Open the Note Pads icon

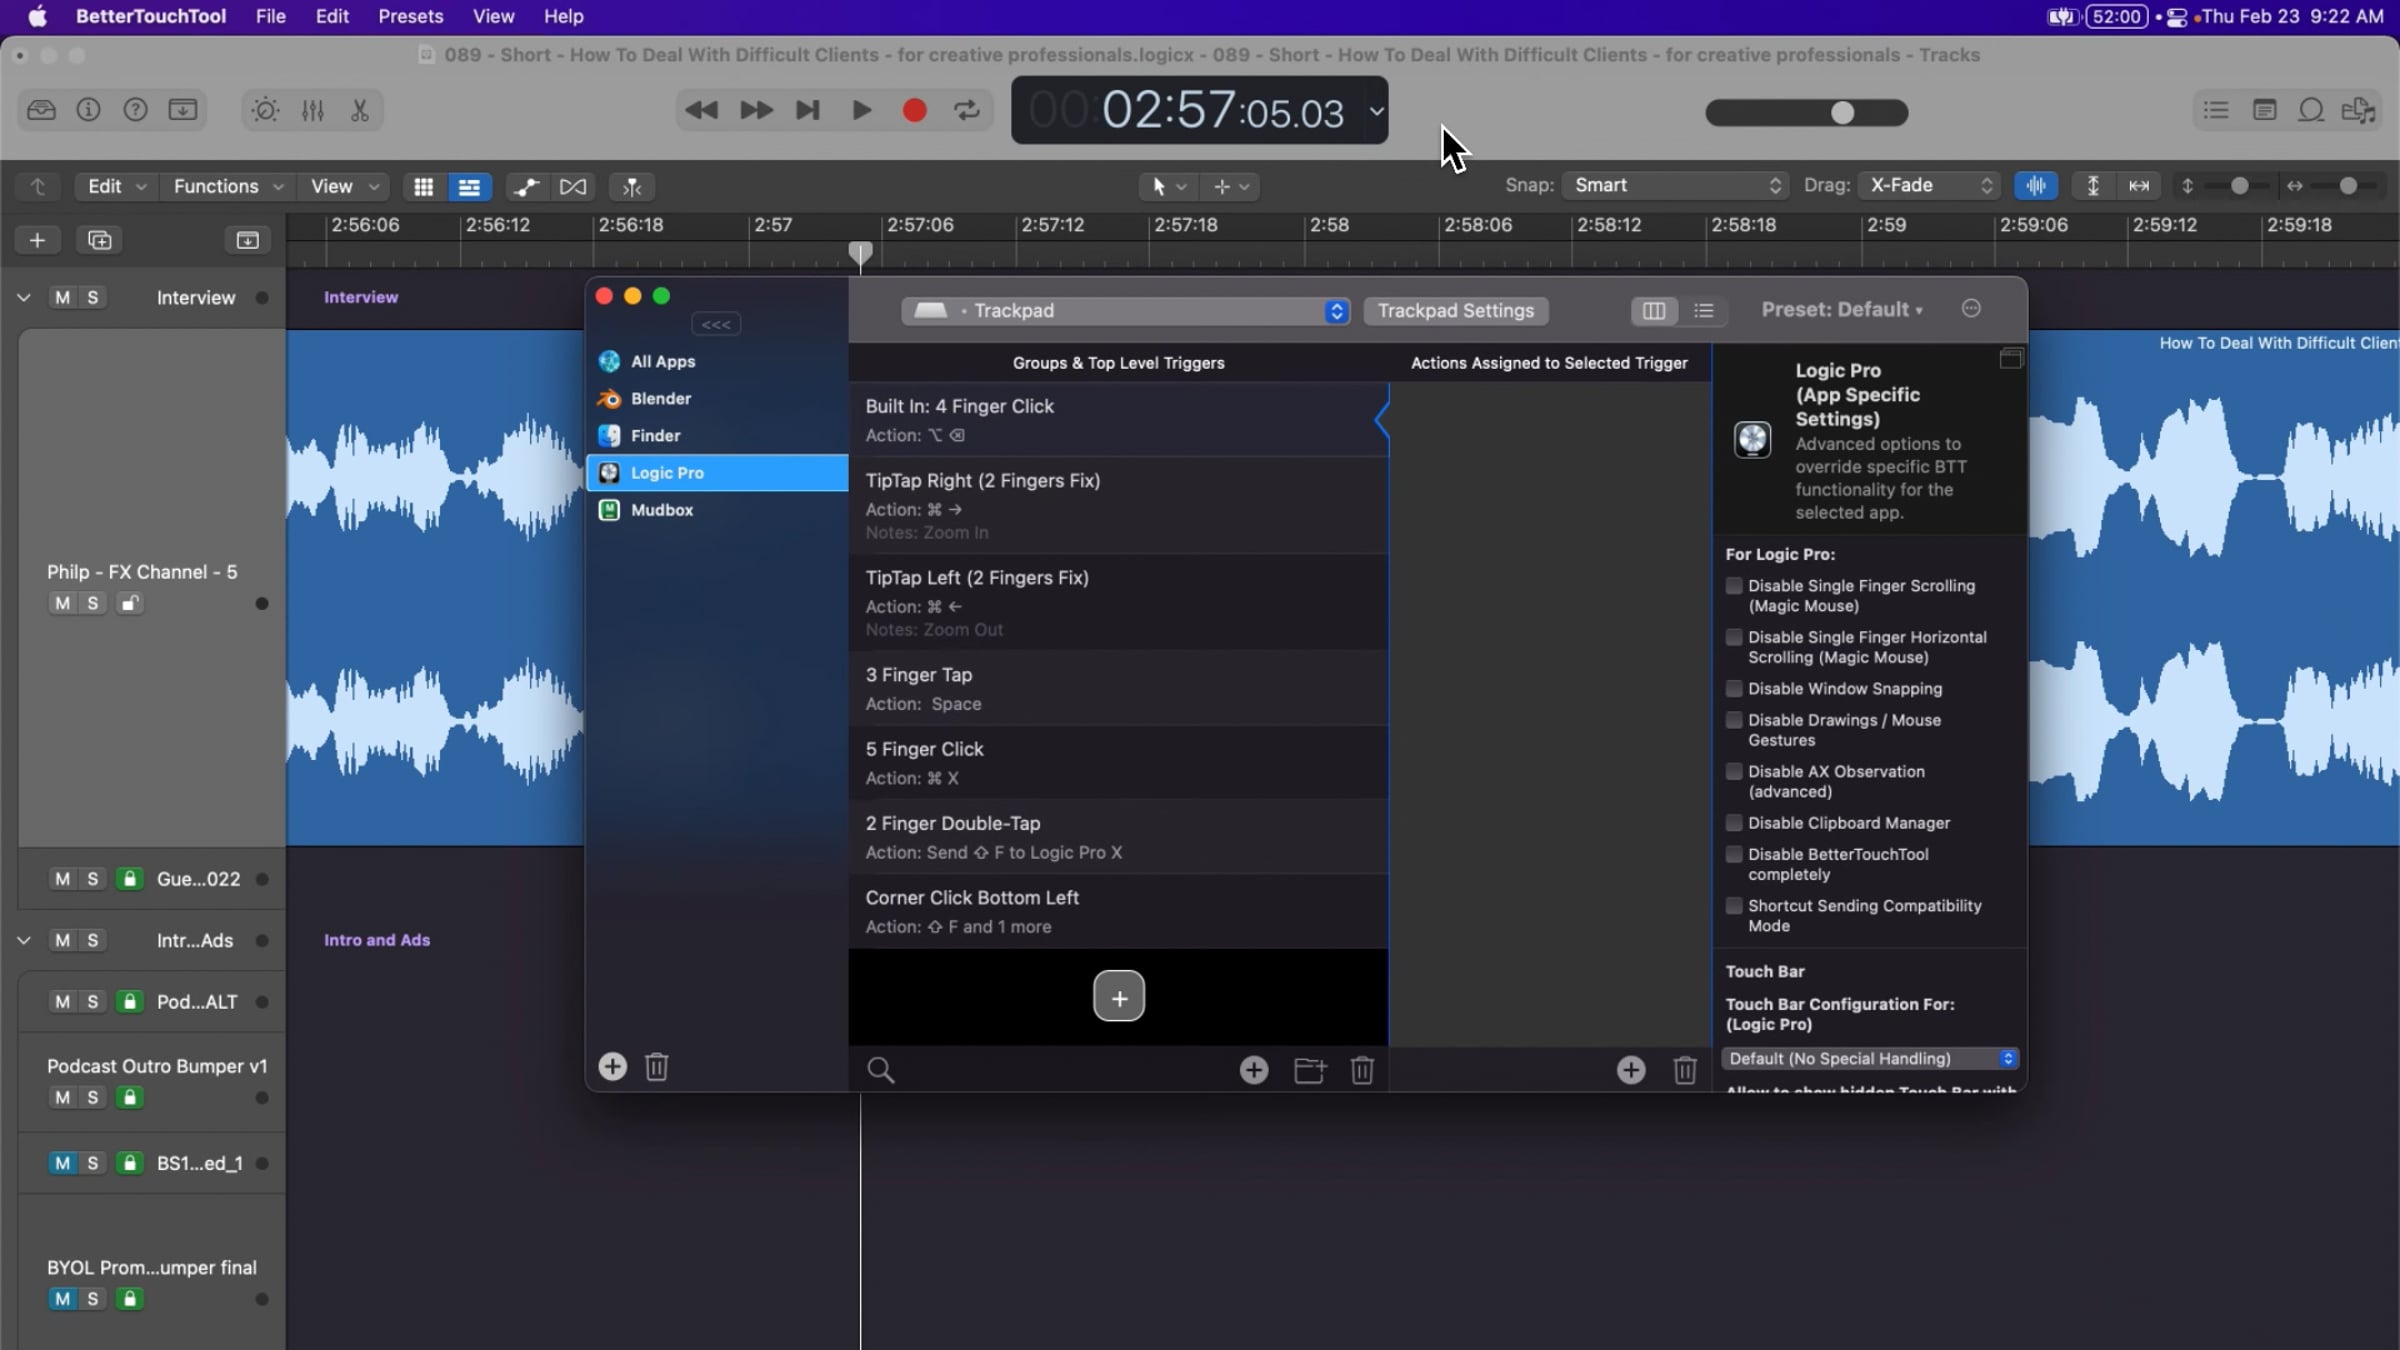click(2264, 110)
